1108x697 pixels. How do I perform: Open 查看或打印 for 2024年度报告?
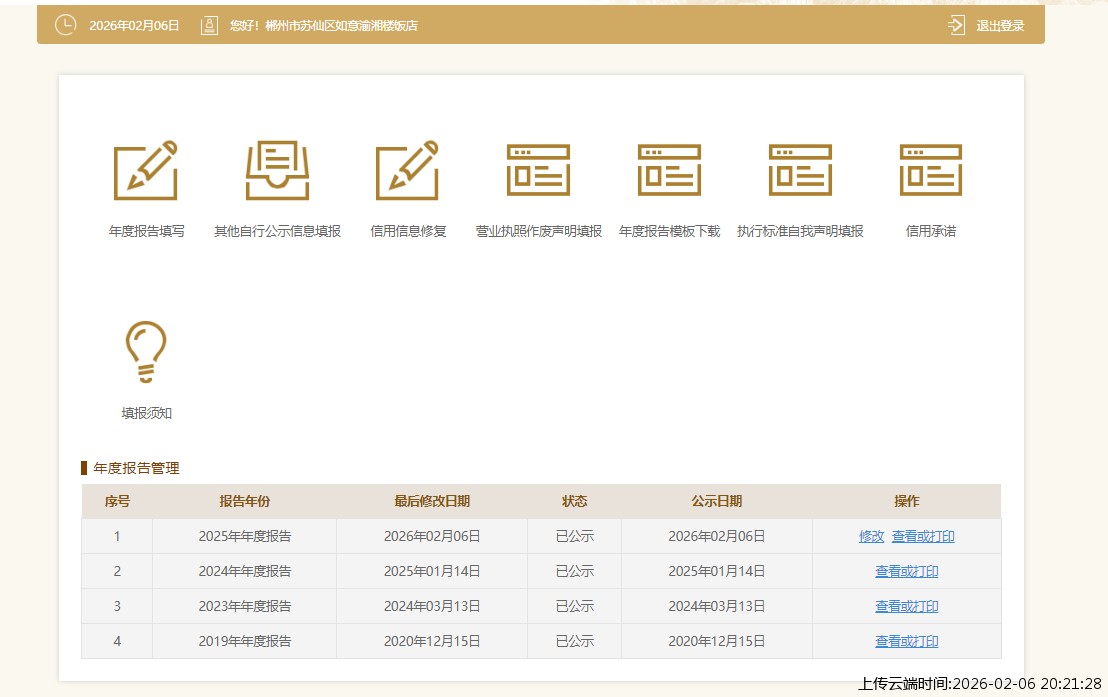coord(907,571)
